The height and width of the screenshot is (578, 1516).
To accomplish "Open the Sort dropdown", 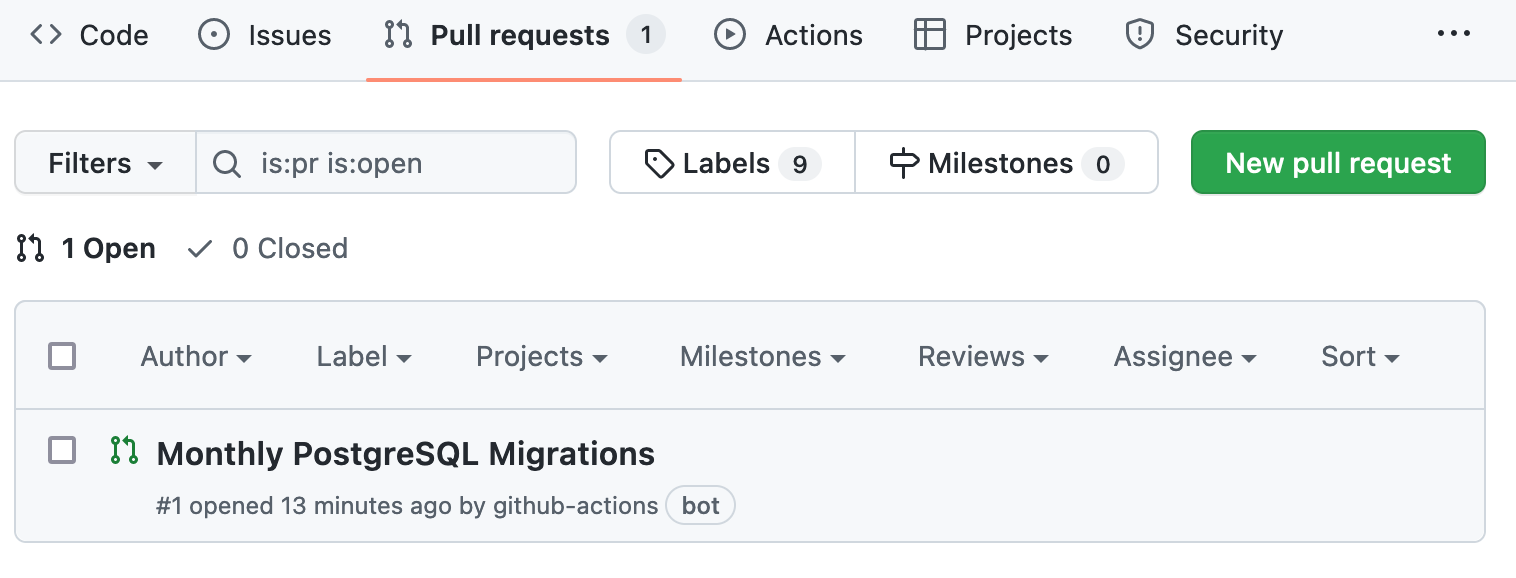I will 1360,356.
